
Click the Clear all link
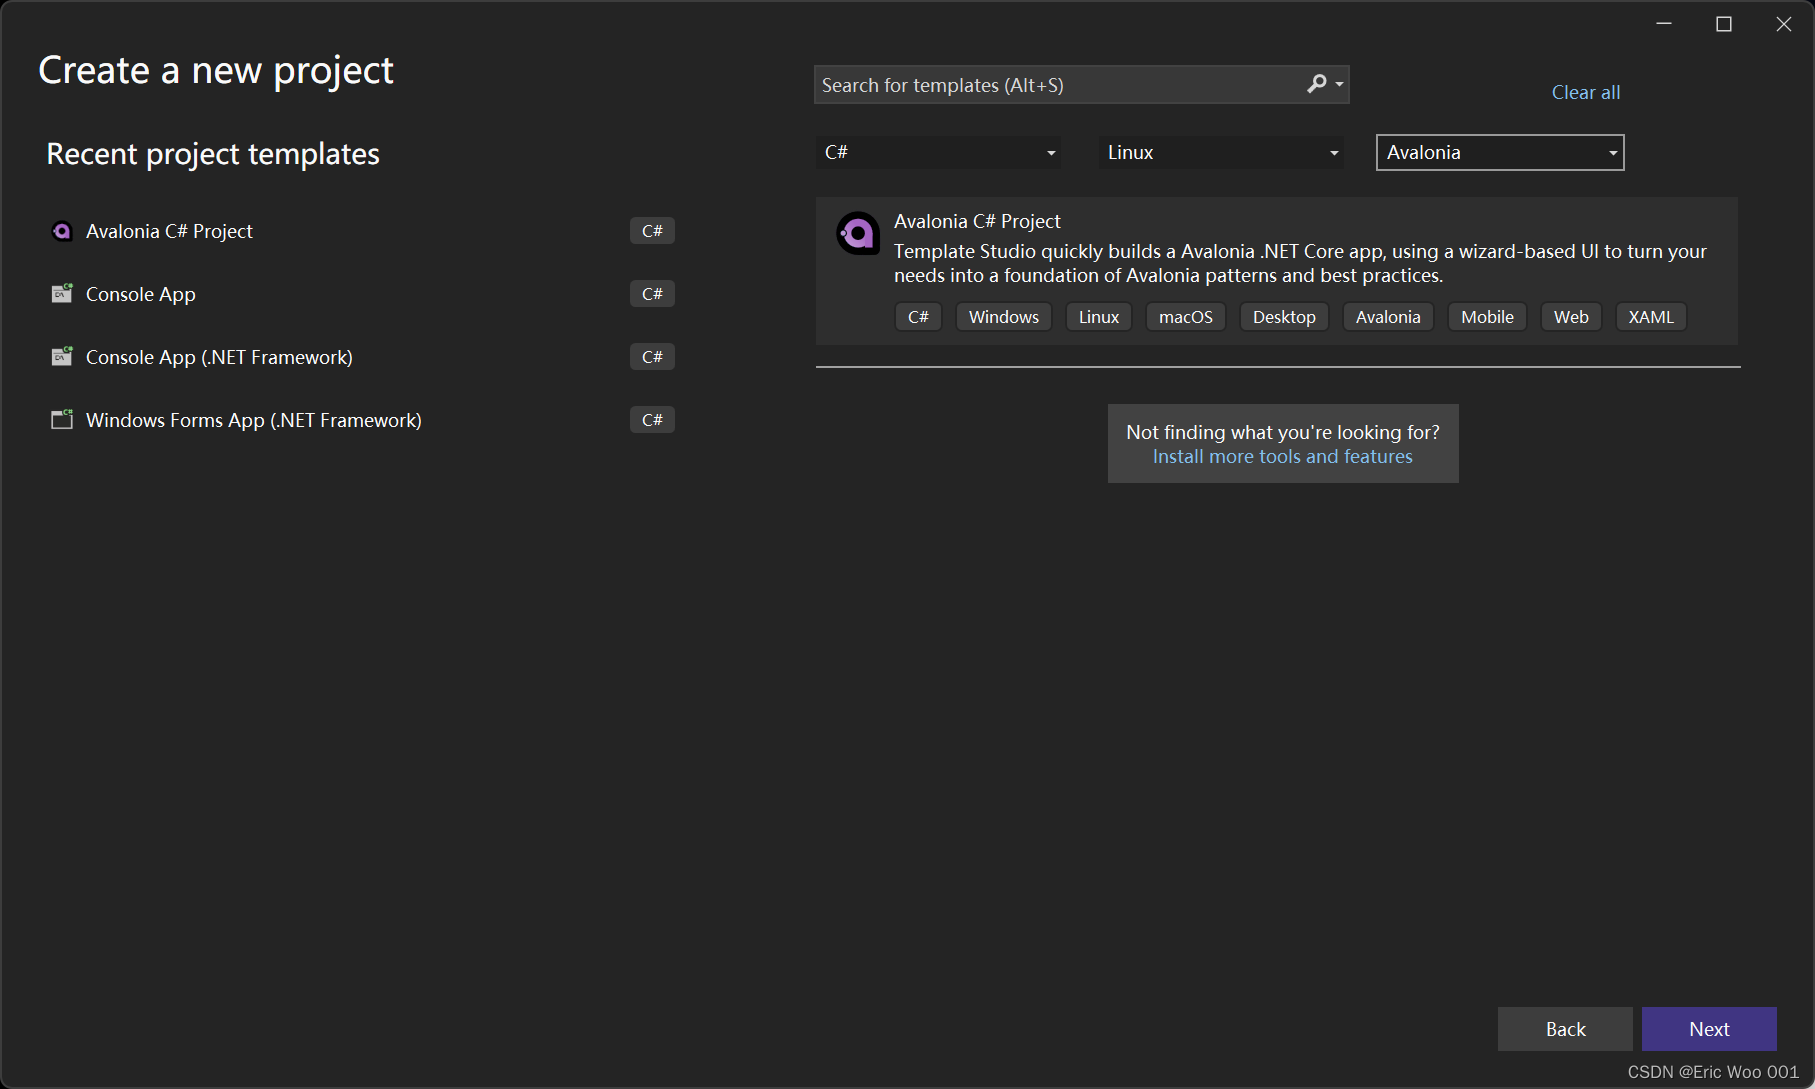(x=1586, y=91)
